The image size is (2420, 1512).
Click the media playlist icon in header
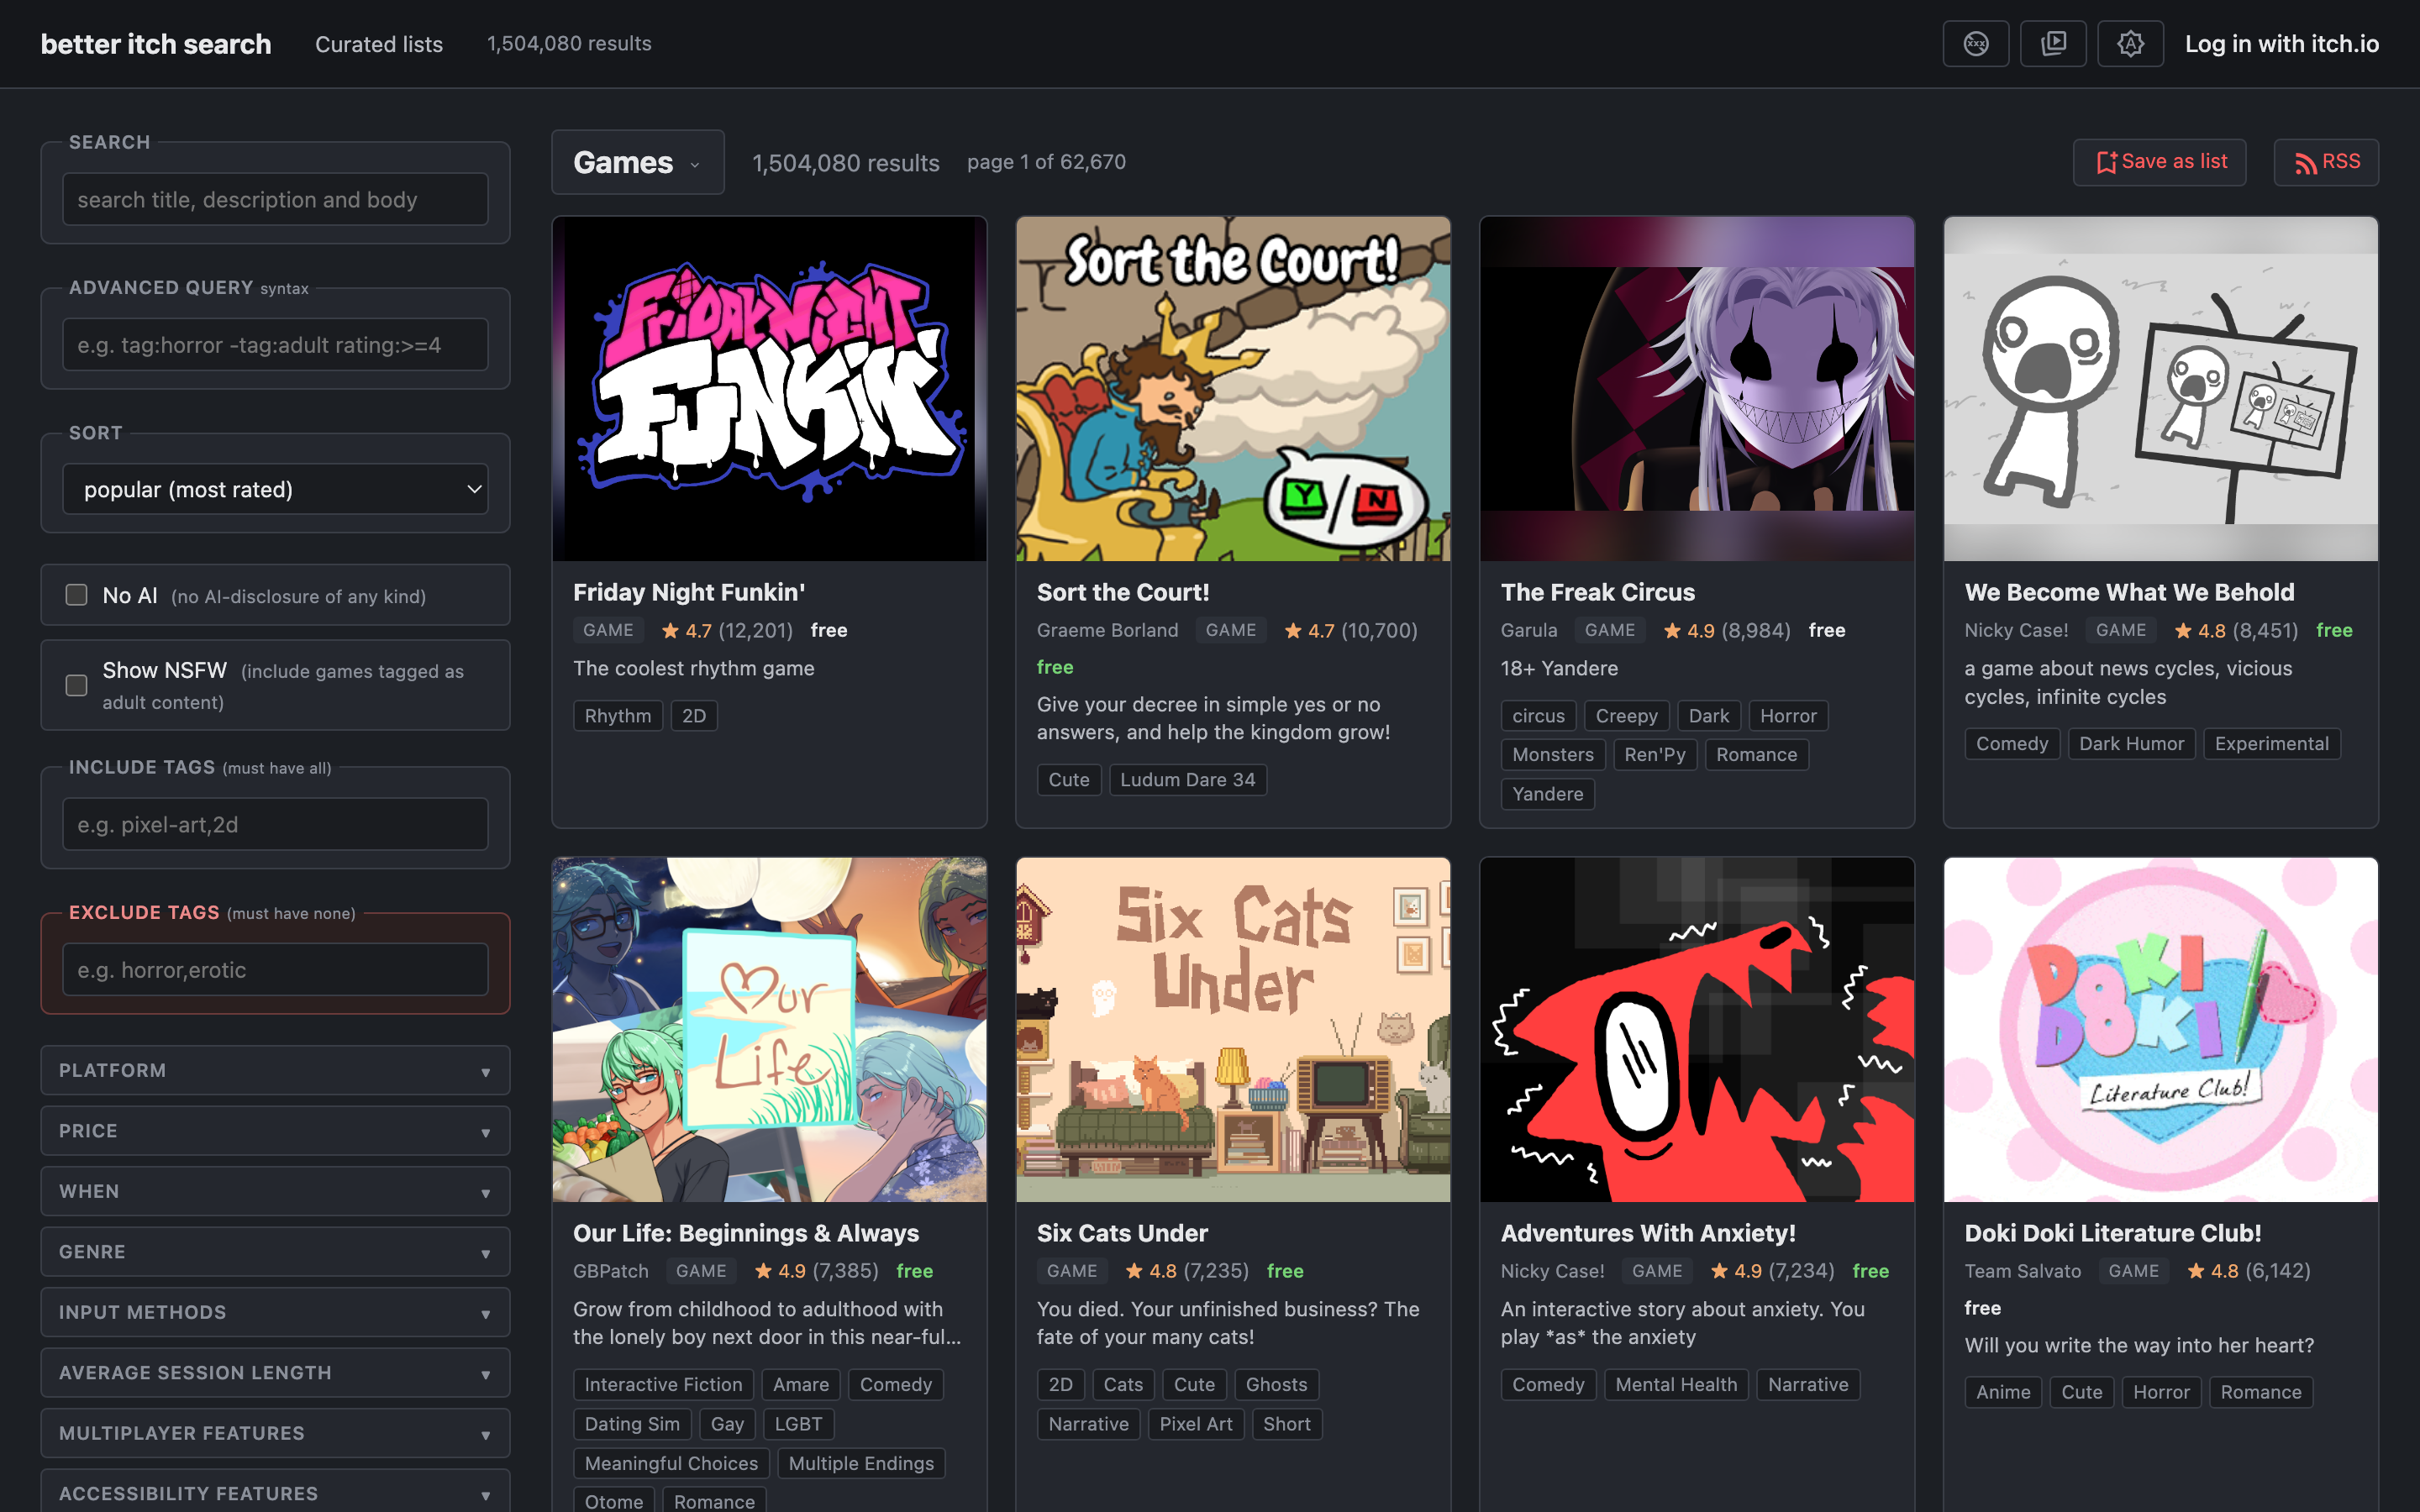coord(2053,44)
